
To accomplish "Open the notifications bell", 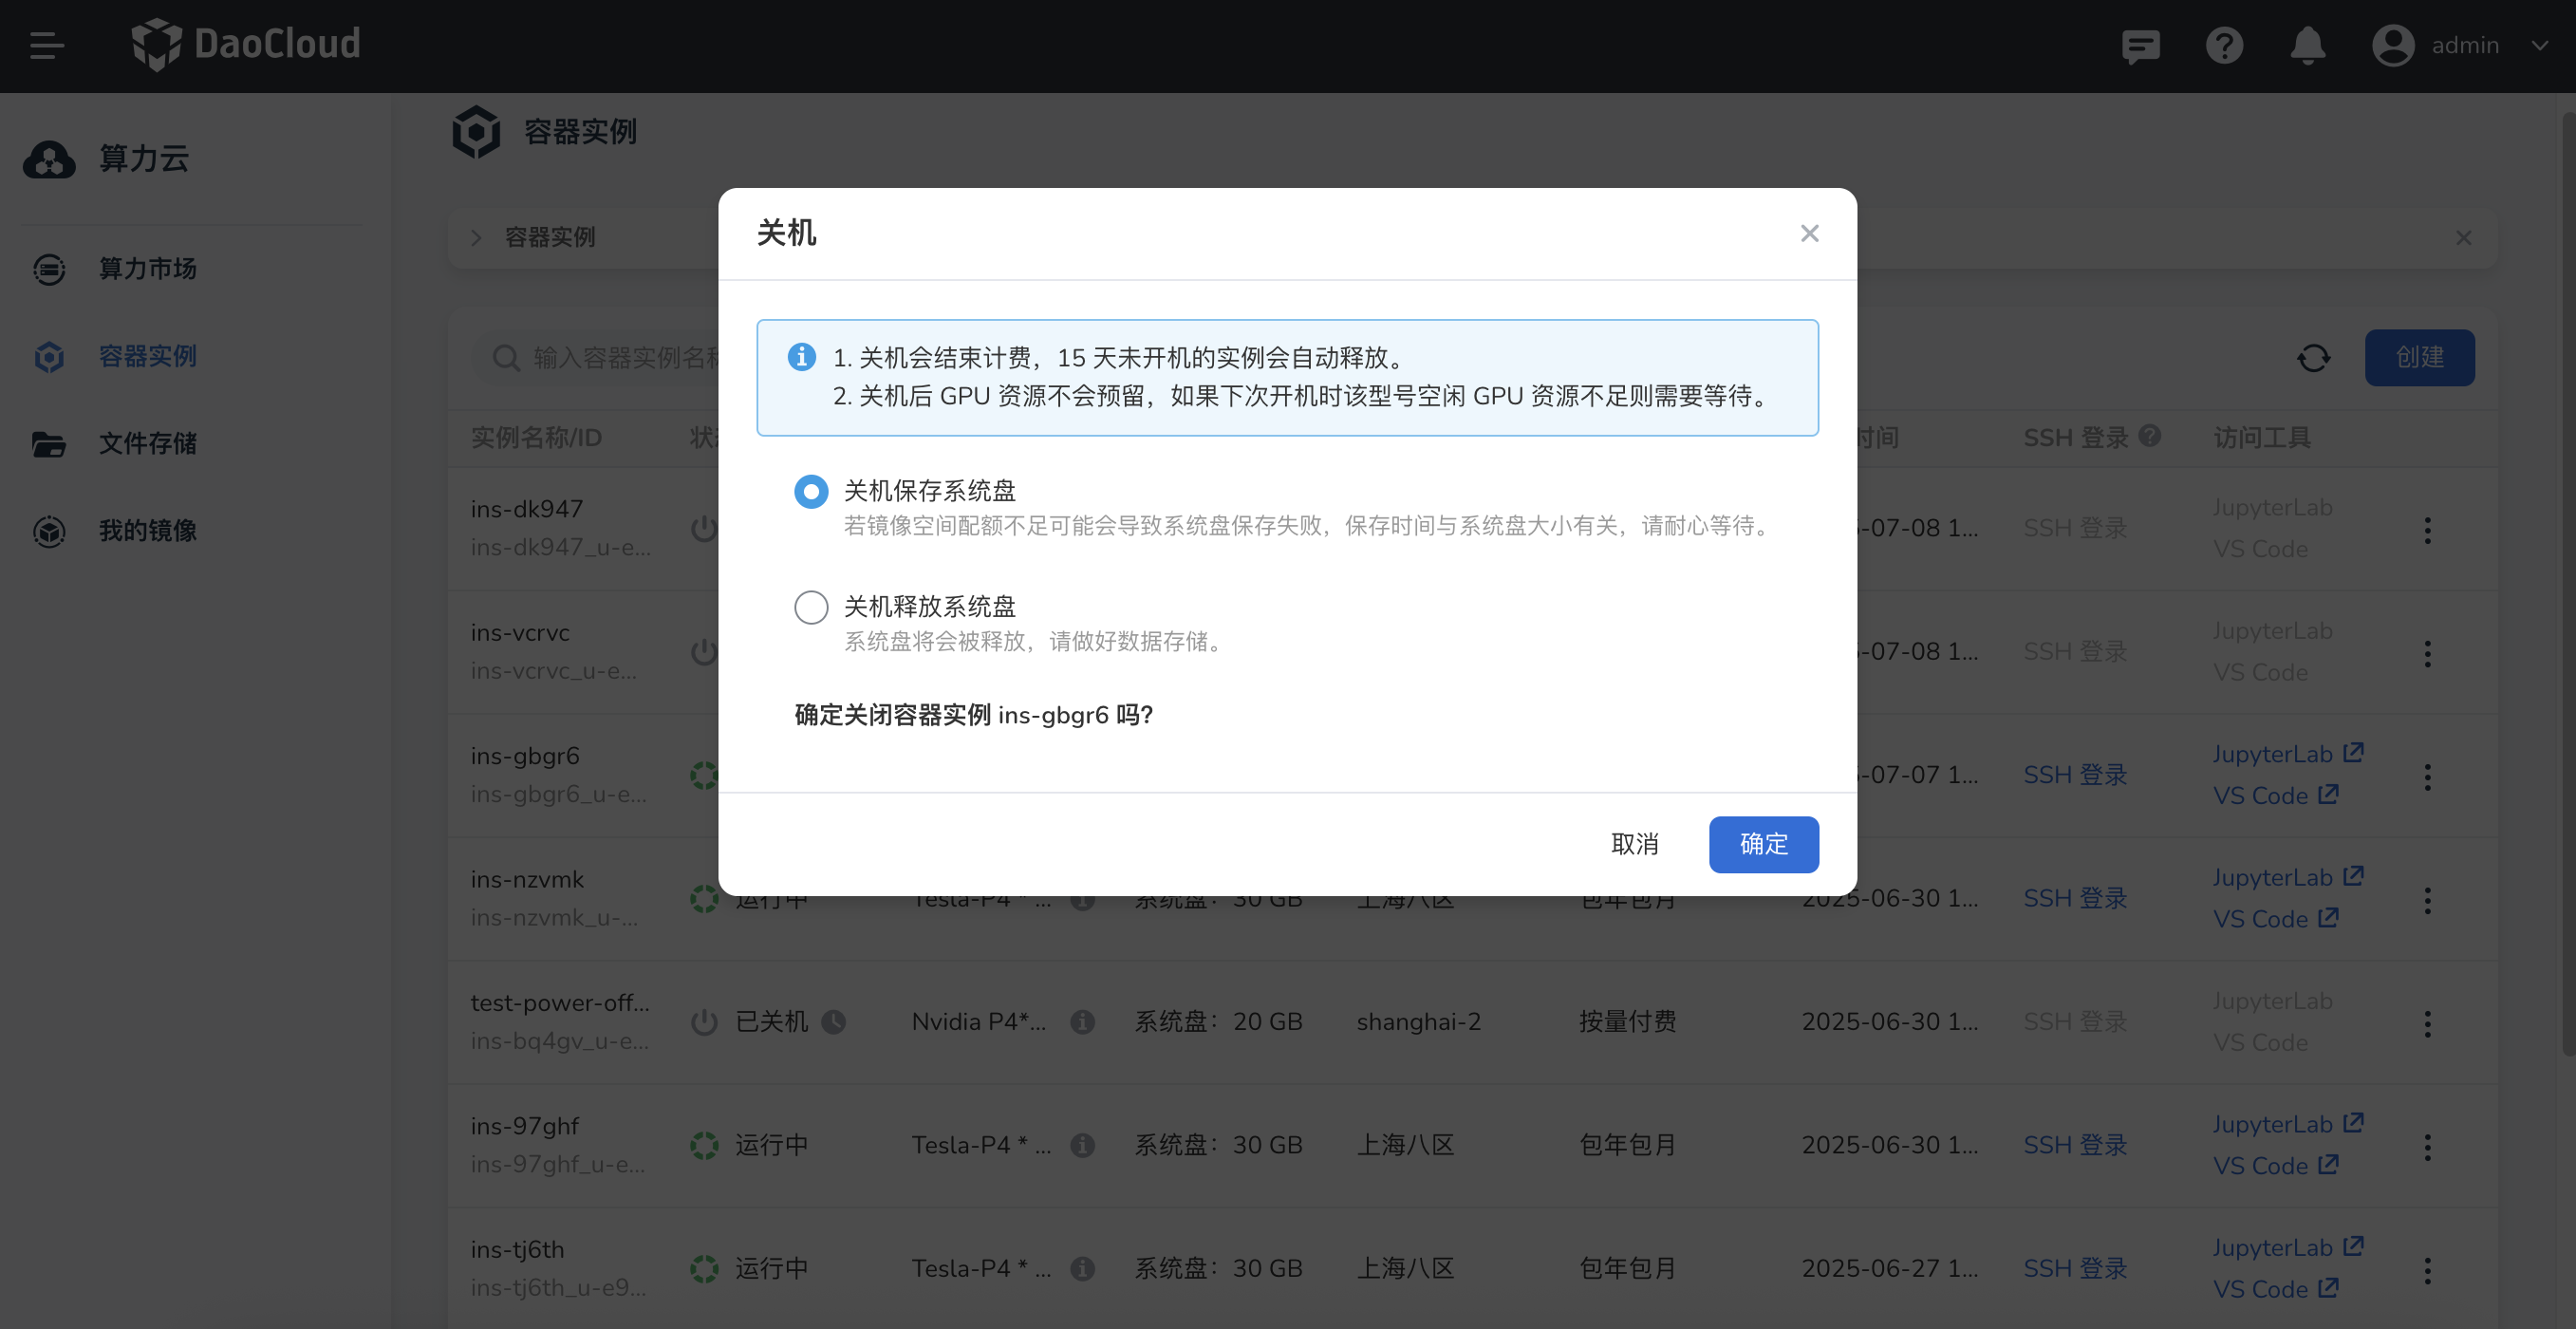I will pos(2307,45).
